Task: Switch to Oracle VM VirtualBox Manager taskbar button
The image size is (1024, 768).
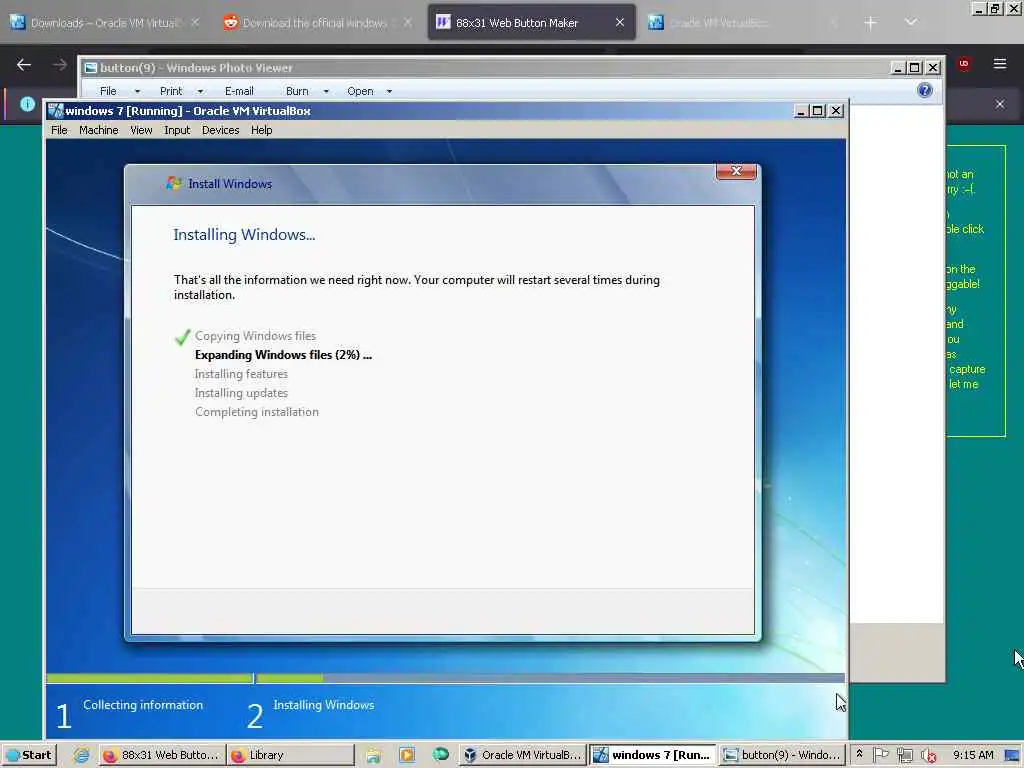Action: pos(522,755)
